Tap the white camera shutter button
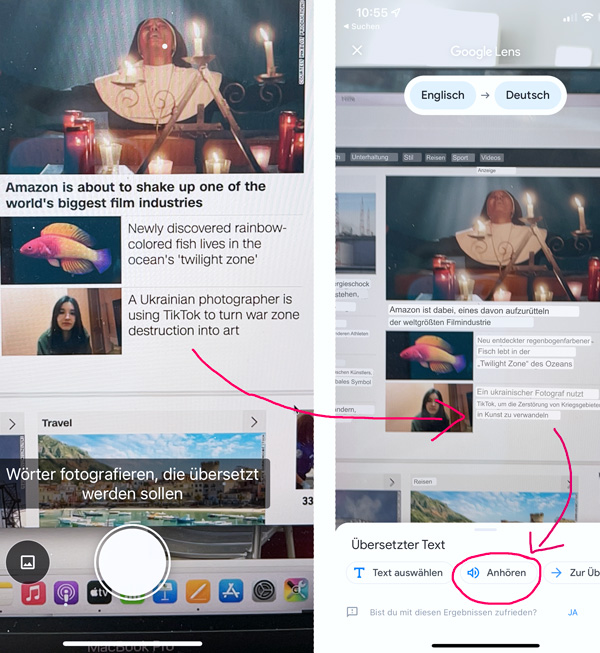Image resolution: width=600 pixels, height=653 pixels. coord(132,562)
